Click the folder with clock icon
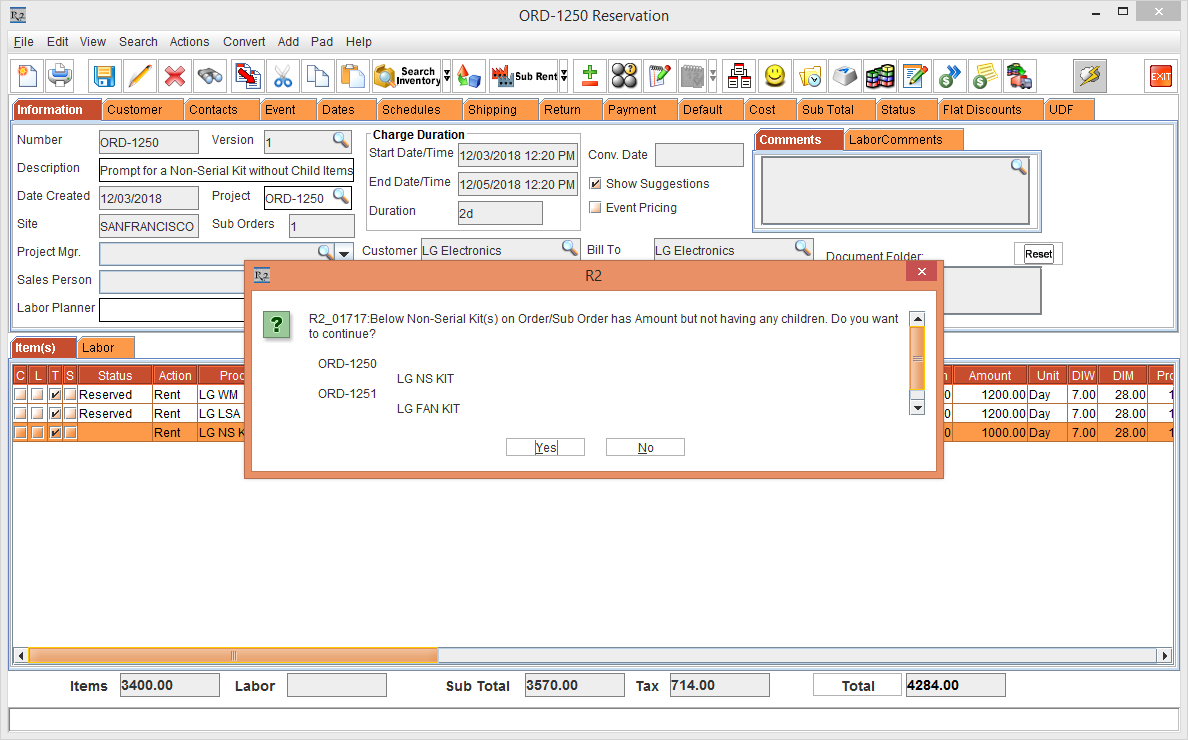 pos(810,76)
